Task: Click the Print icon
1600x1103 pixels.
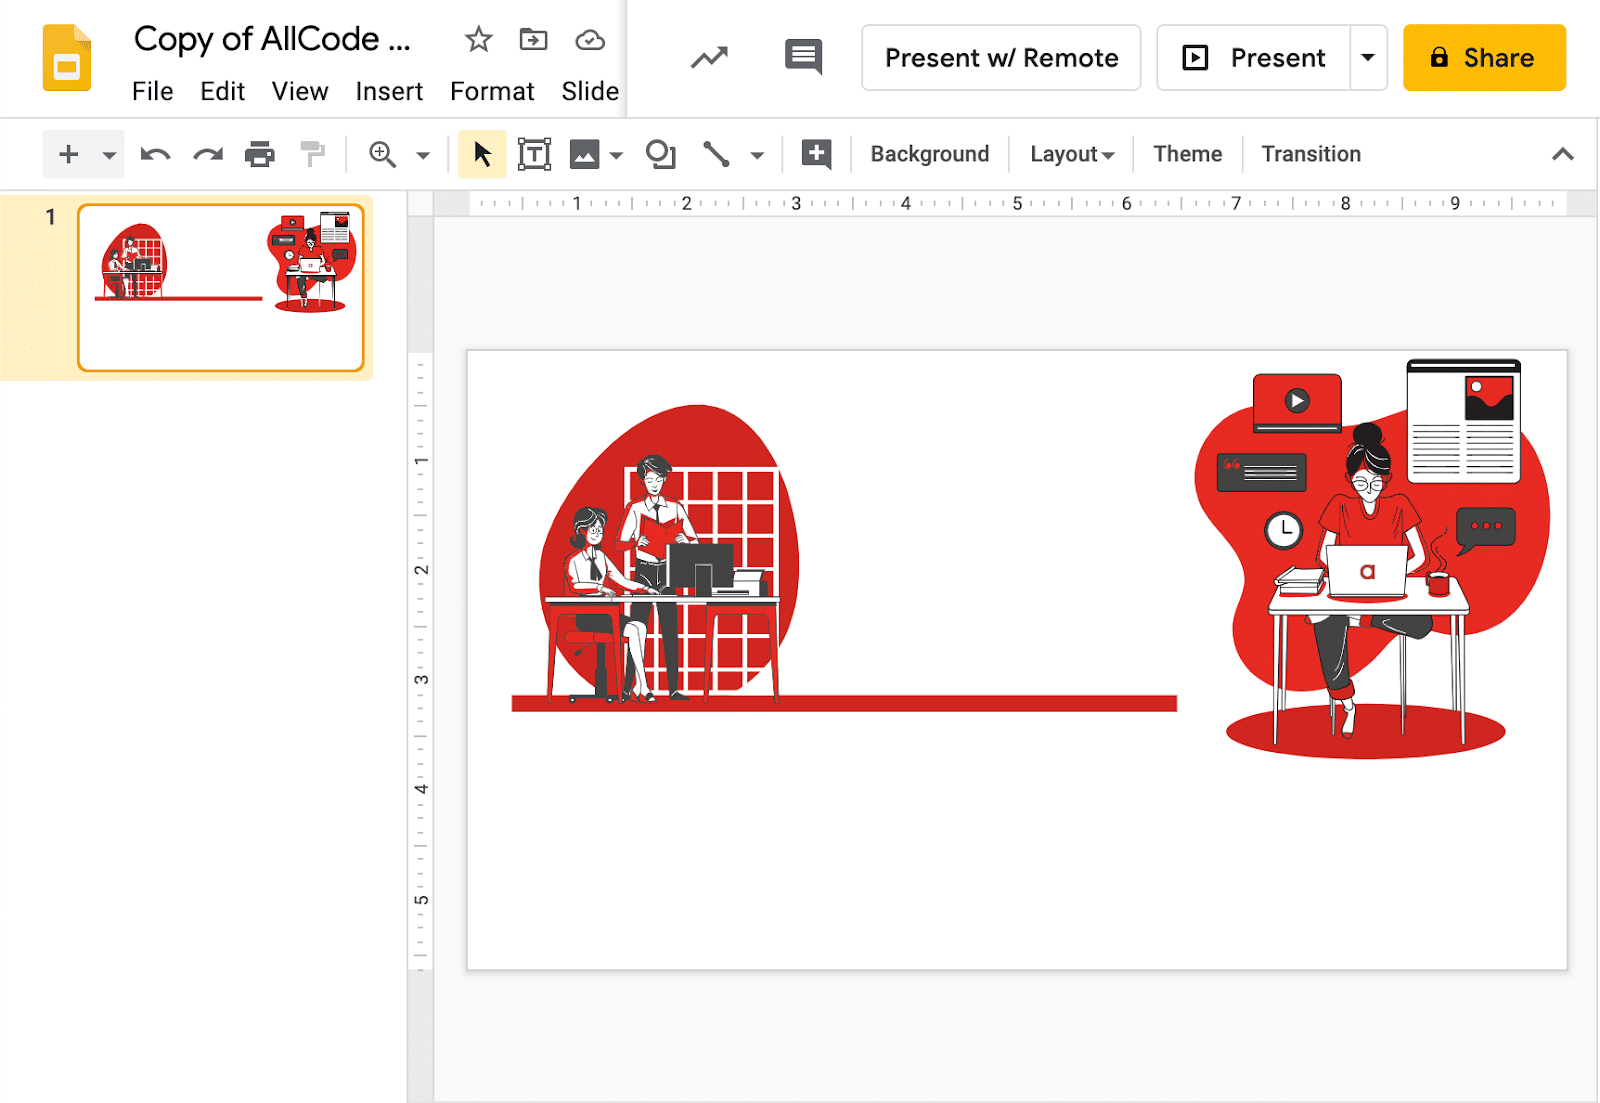Action: pos(260,154)
